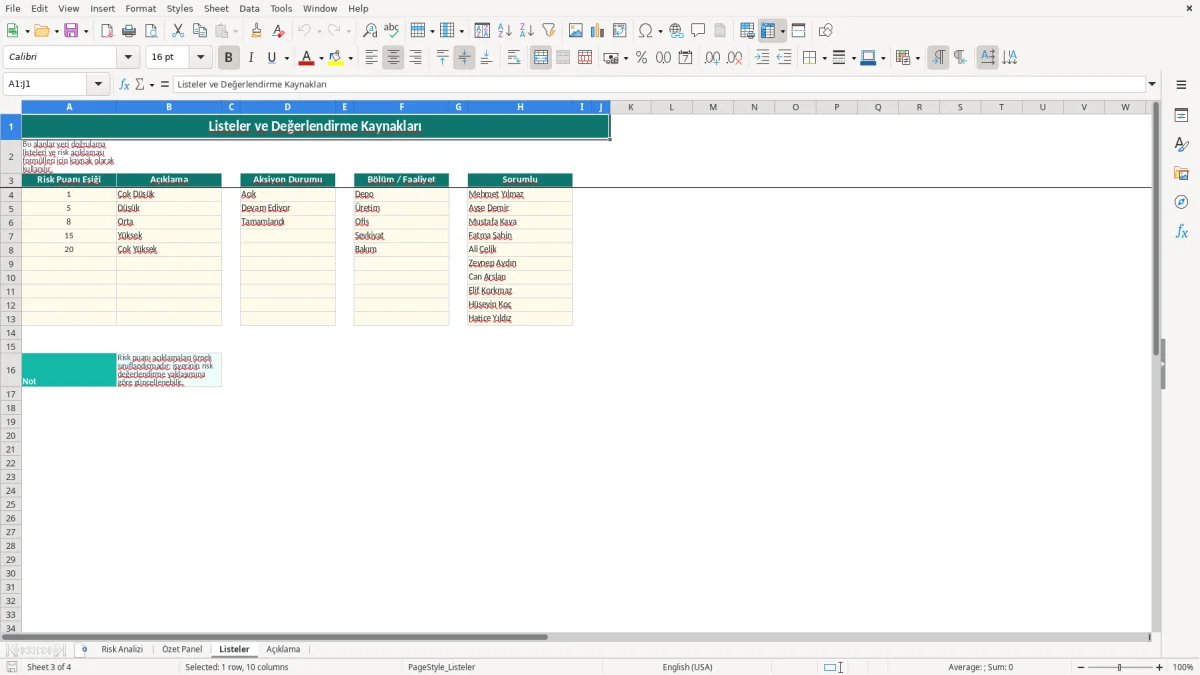Toggle Center Vertically alignment
Viewport: 1200px width, 675px height.
point(464,58)
